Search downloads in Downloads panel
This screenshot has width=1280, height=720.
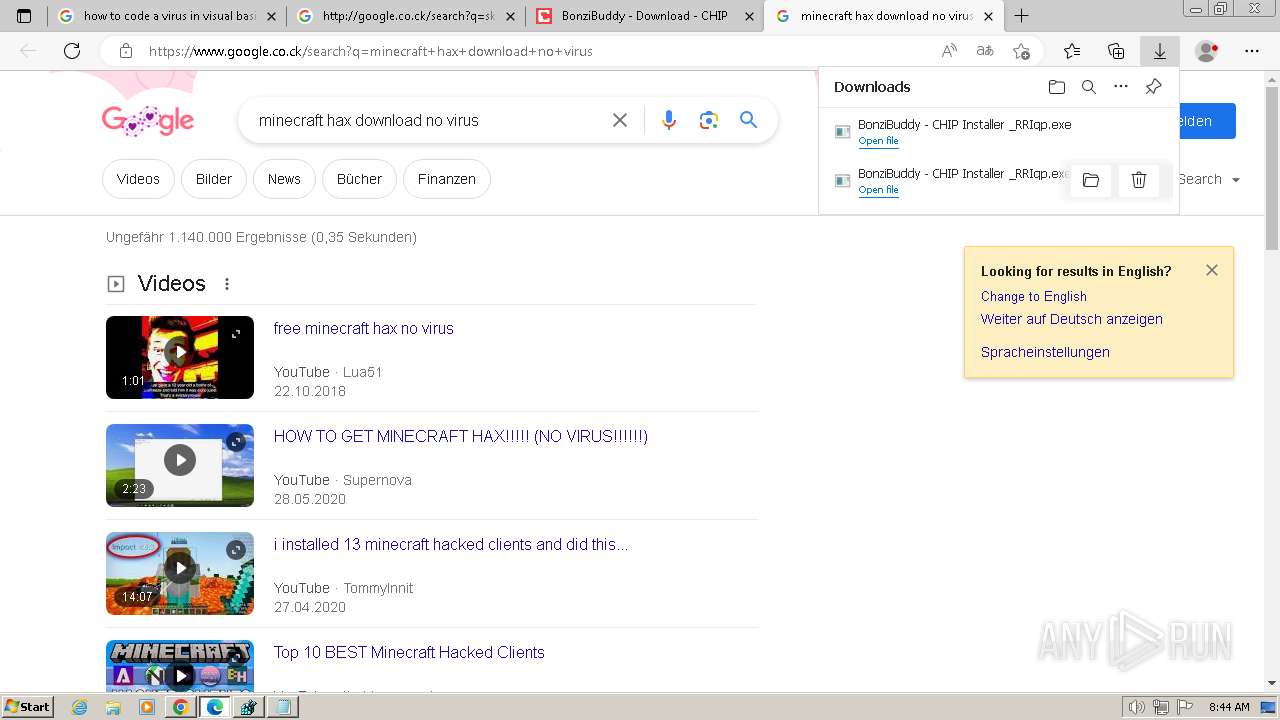[x=1089, y=87]
